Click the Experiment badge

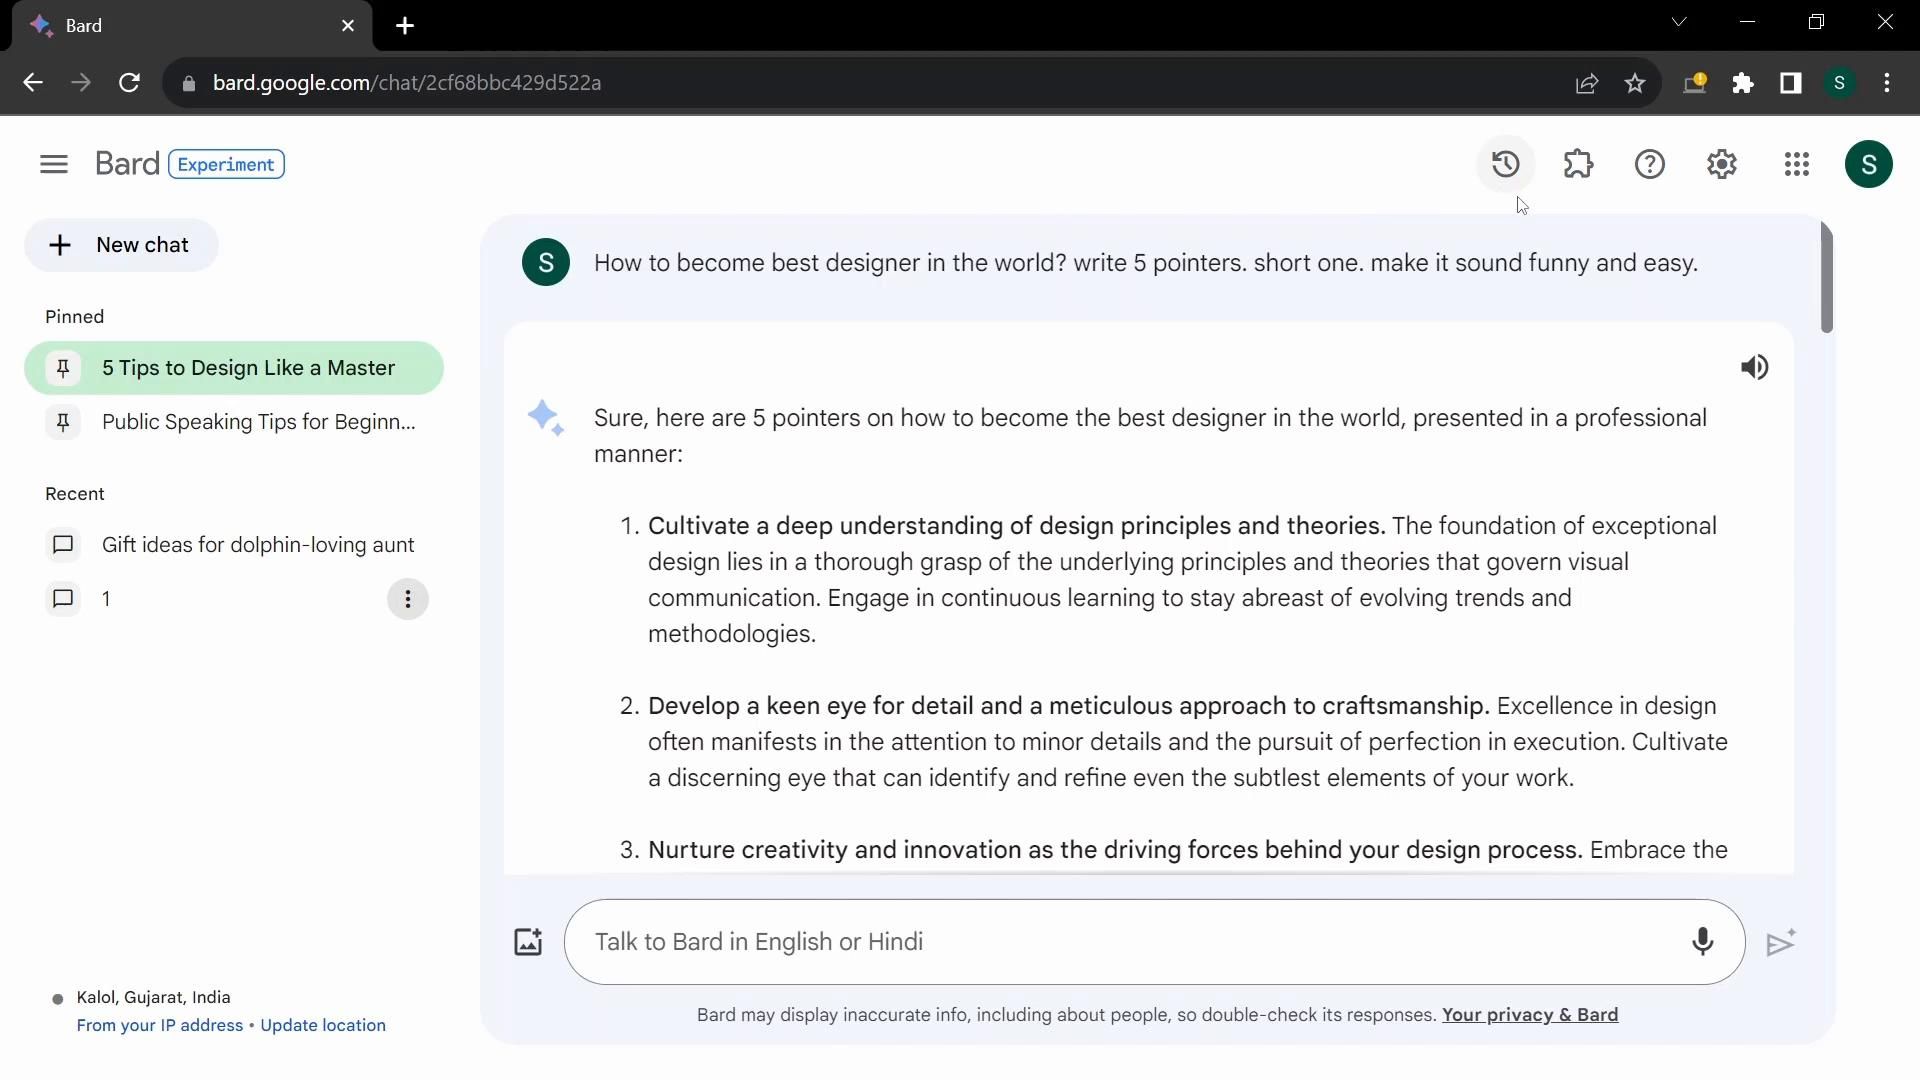pos(226,164)
